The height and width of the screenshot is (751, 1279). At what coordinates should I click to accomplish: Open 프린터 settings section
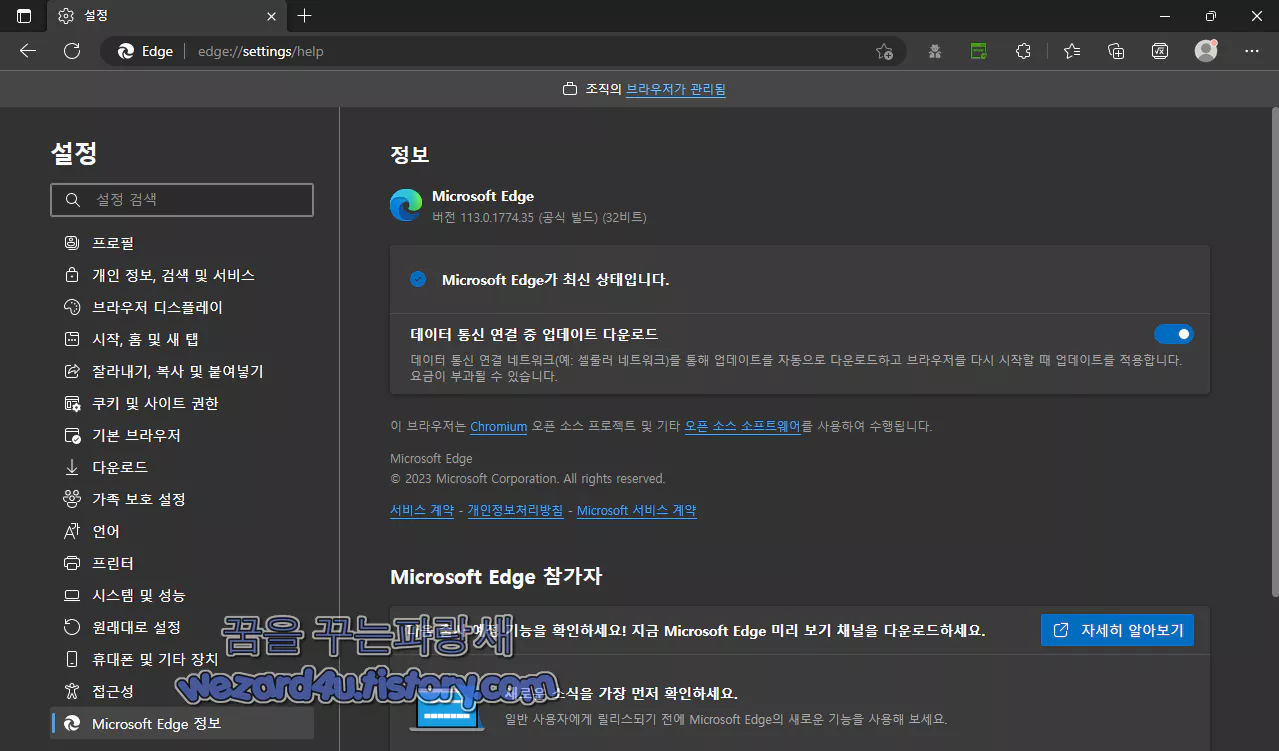pyautogui.click(x=182, y=563)
